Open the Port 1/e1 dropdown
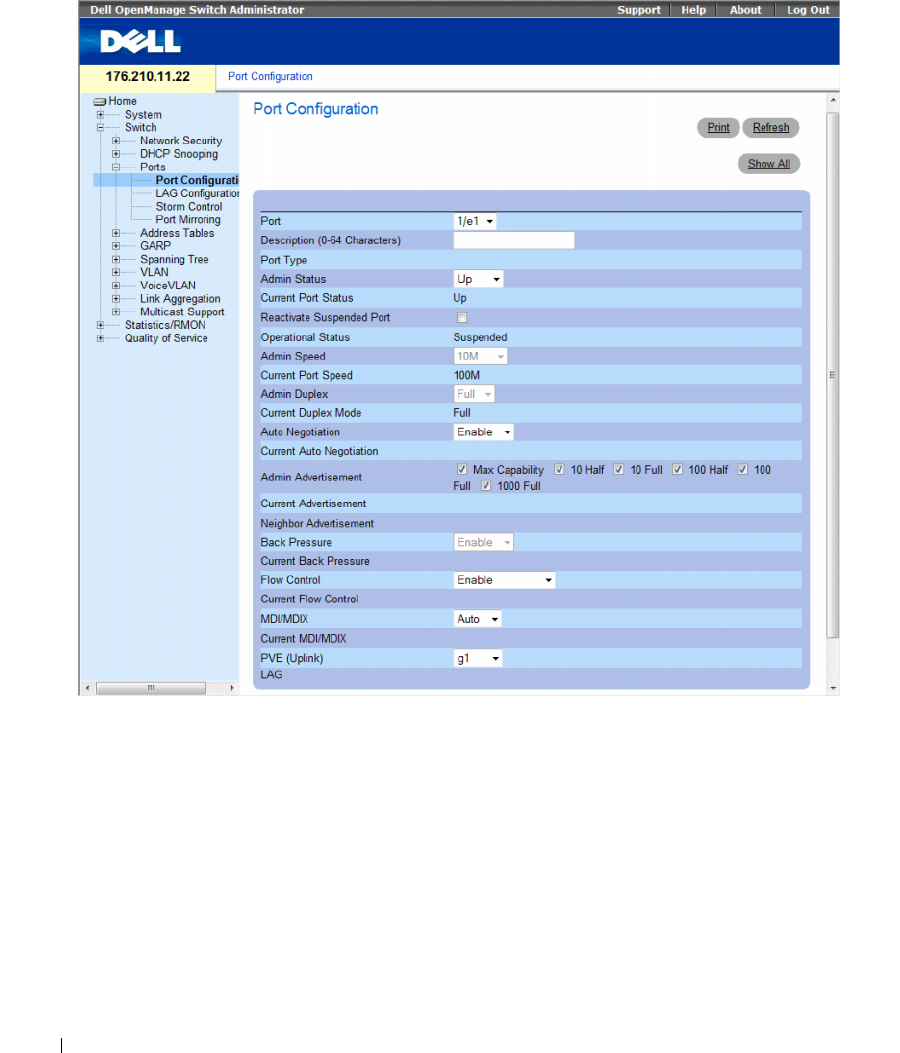The height and width of the screenshot is (1053, 900). click(x=475, y=221)
